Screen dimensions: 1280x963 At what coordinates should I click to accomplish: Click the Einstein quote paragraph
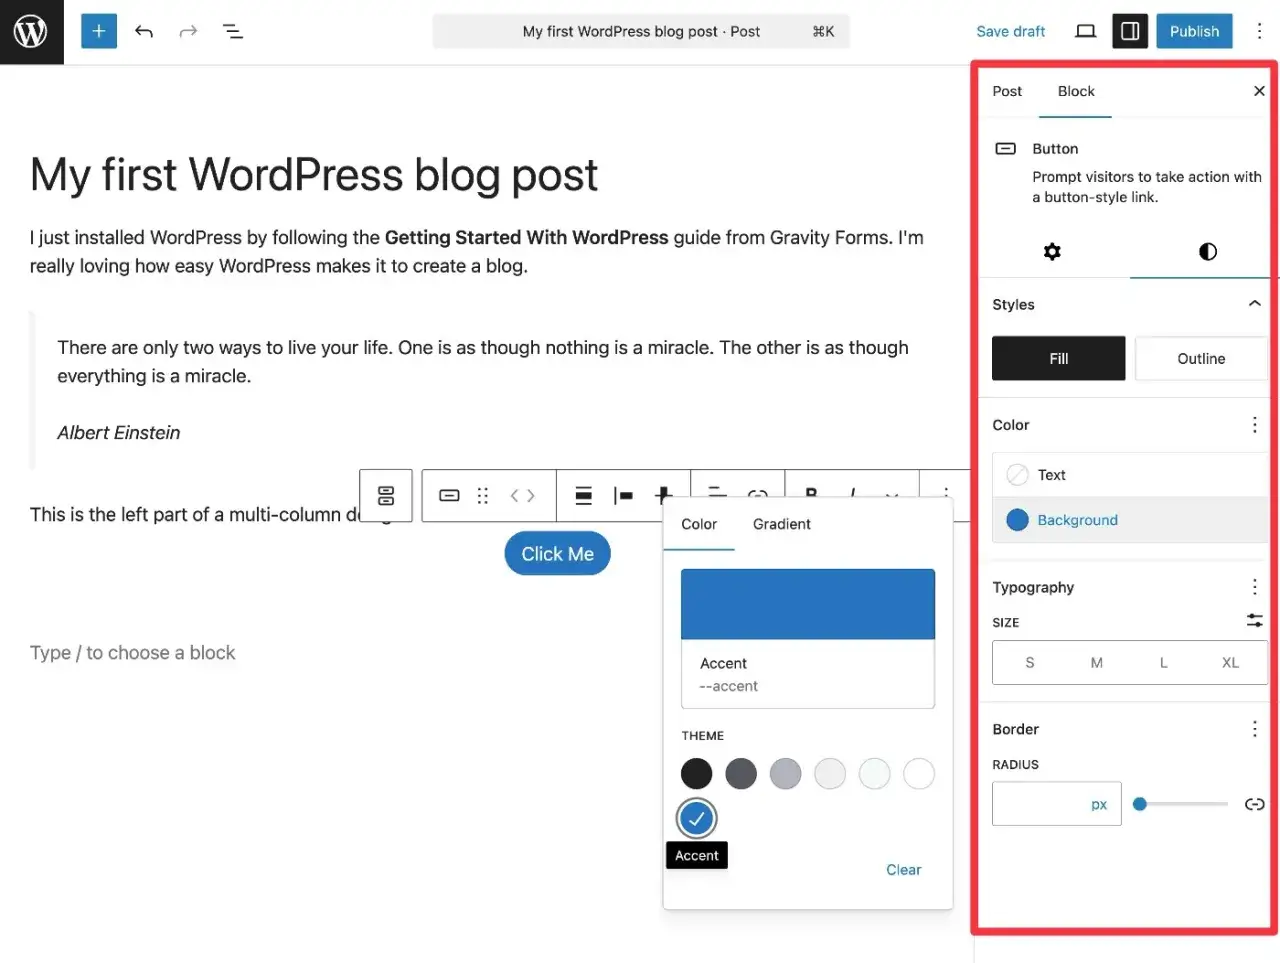click(483, 362)
